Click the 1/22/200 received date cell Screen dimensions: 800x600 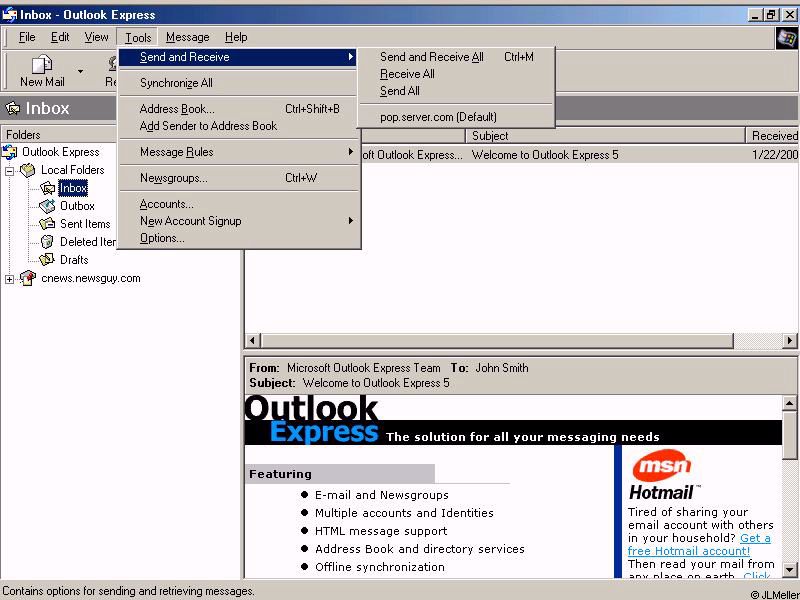[x=774, y=155]
